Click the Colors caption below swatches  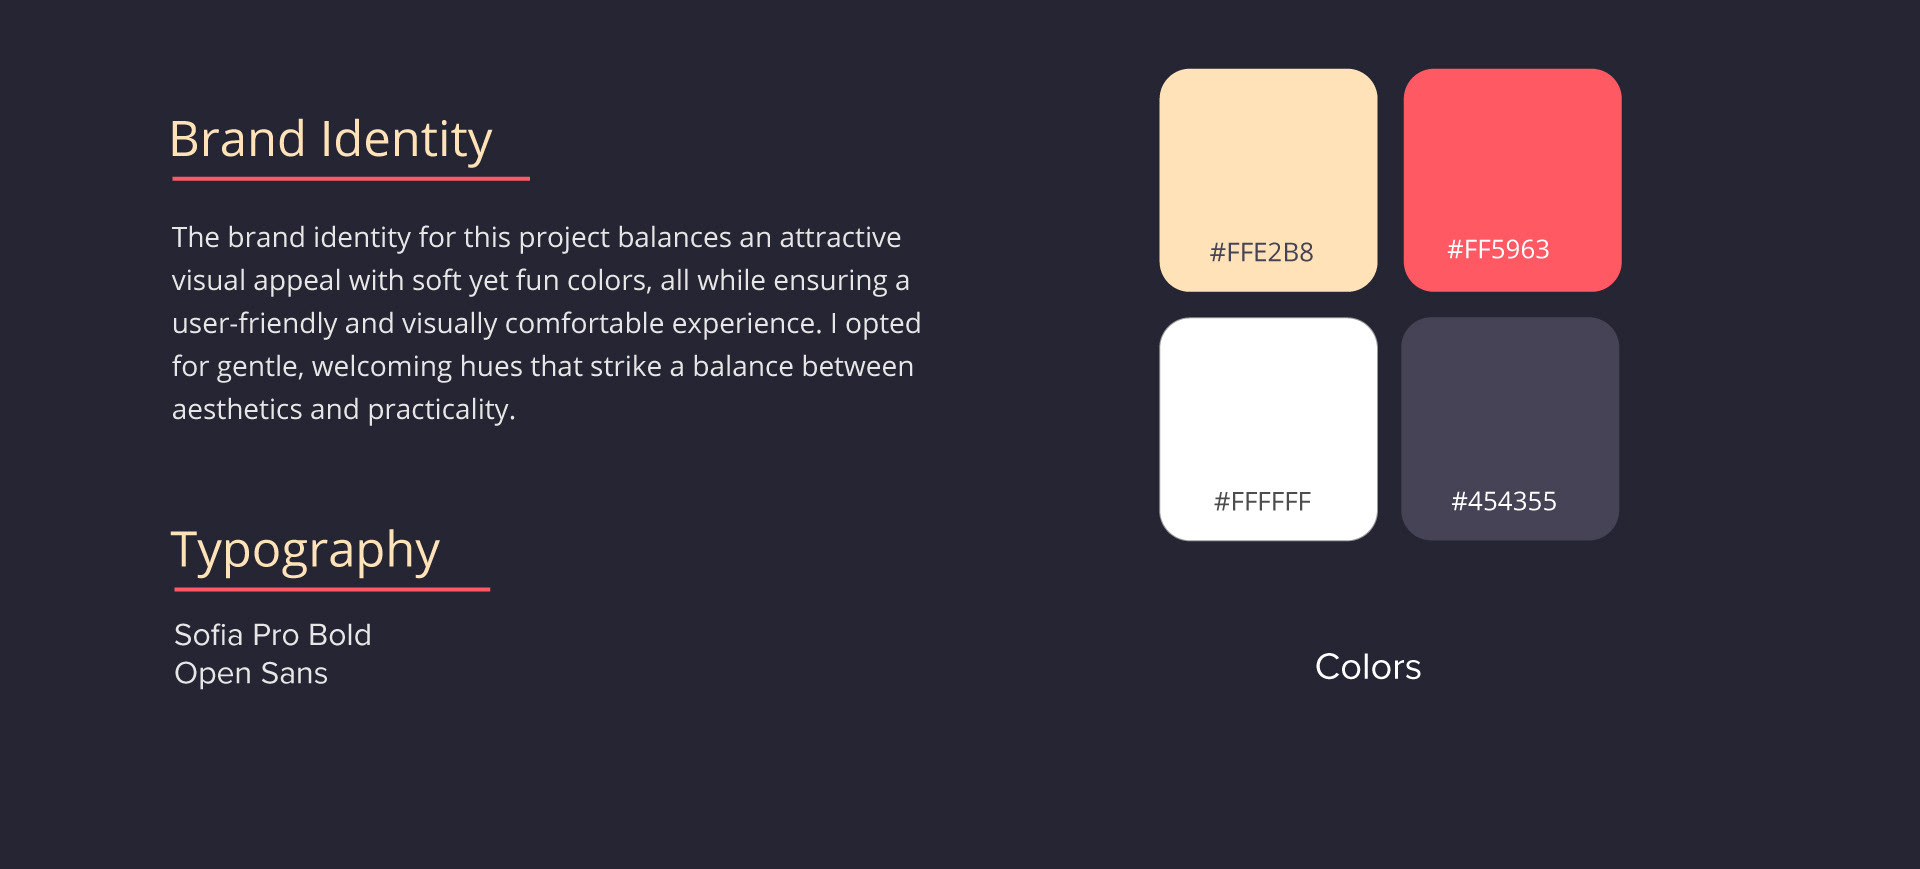click(1367, 667)
